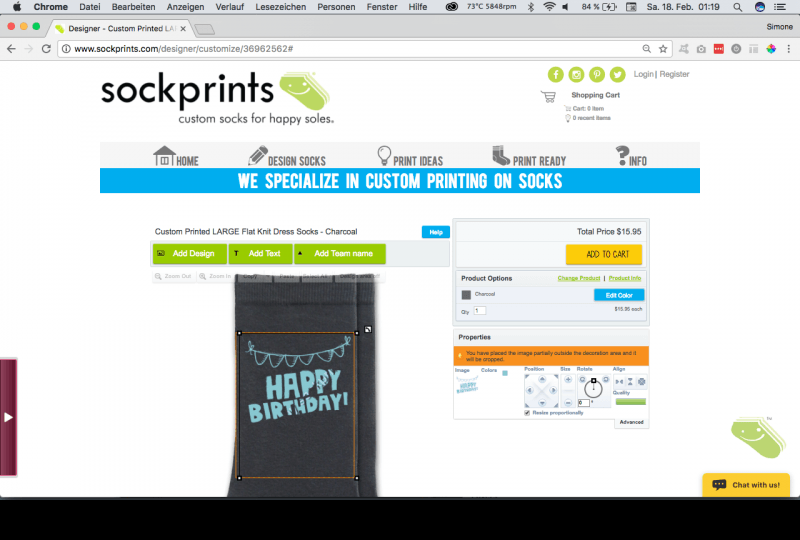Open the Pinterest social icon
Viewport: 800px width, 540px height.
597,75
